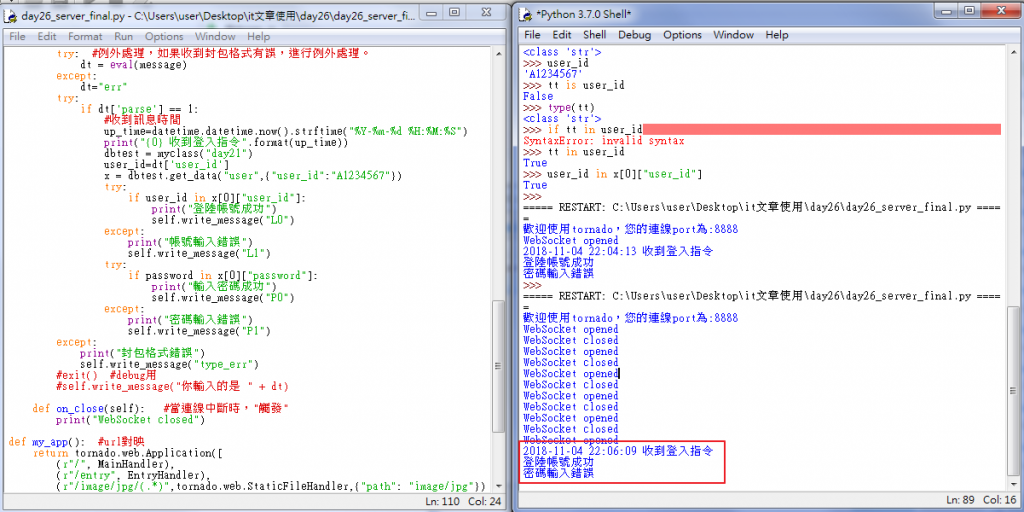Screen dimensions: 1024x512
Task: Click the self.write_message("P1") line
Action: [199, 331]
